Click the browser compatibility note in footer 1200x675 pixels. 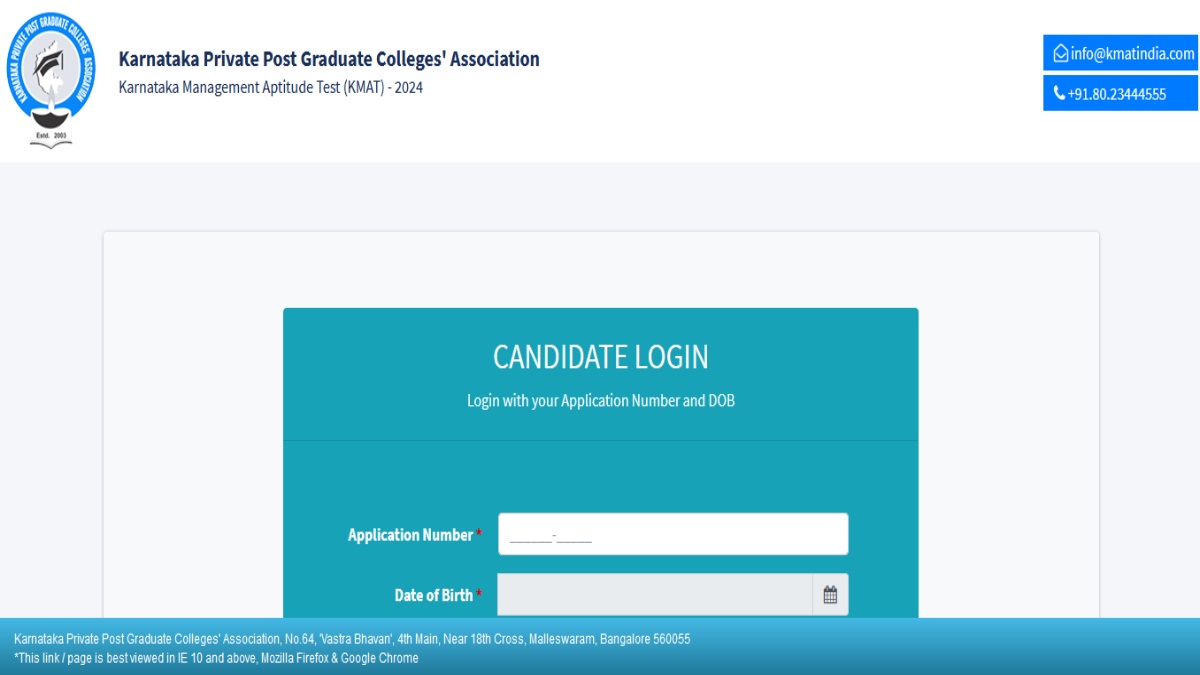point(216,658)
